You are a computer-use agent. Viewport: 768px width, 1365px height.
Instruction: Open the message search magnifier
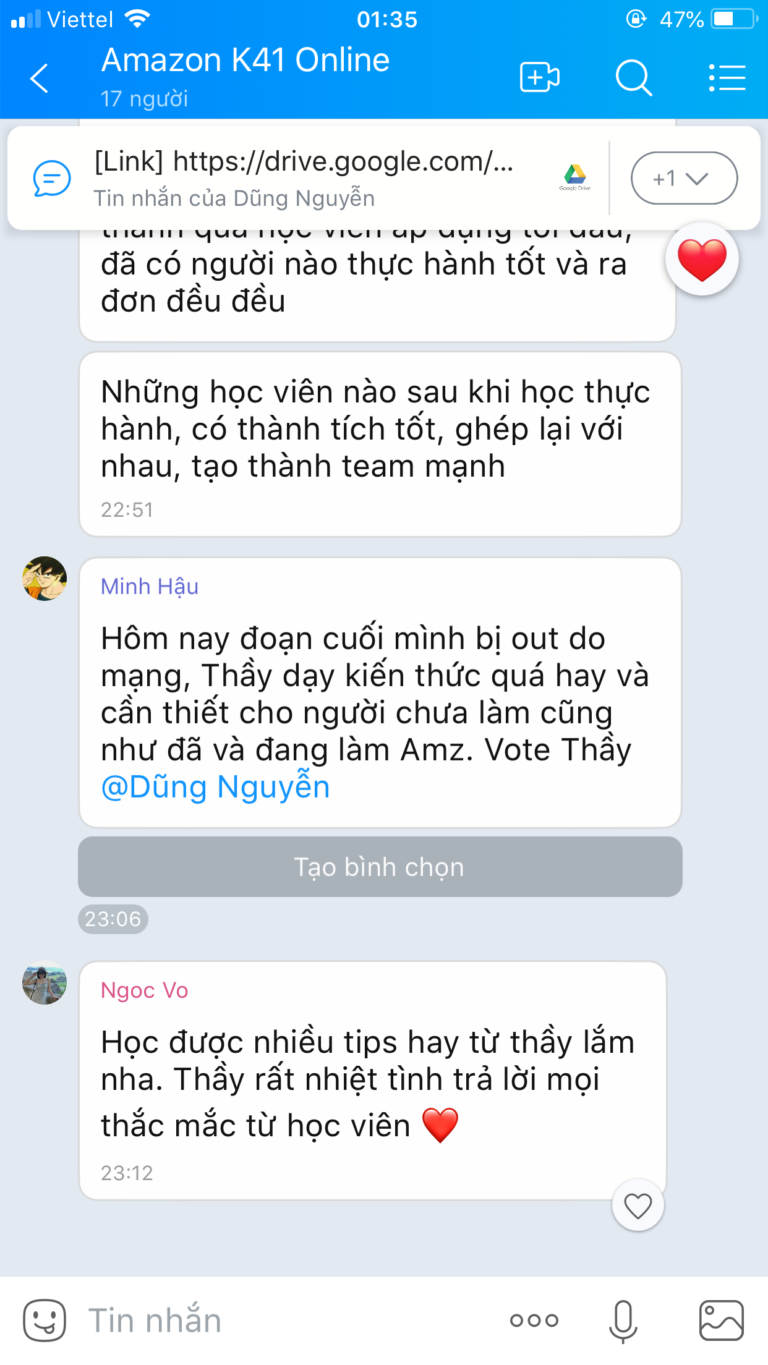[633, 77]
